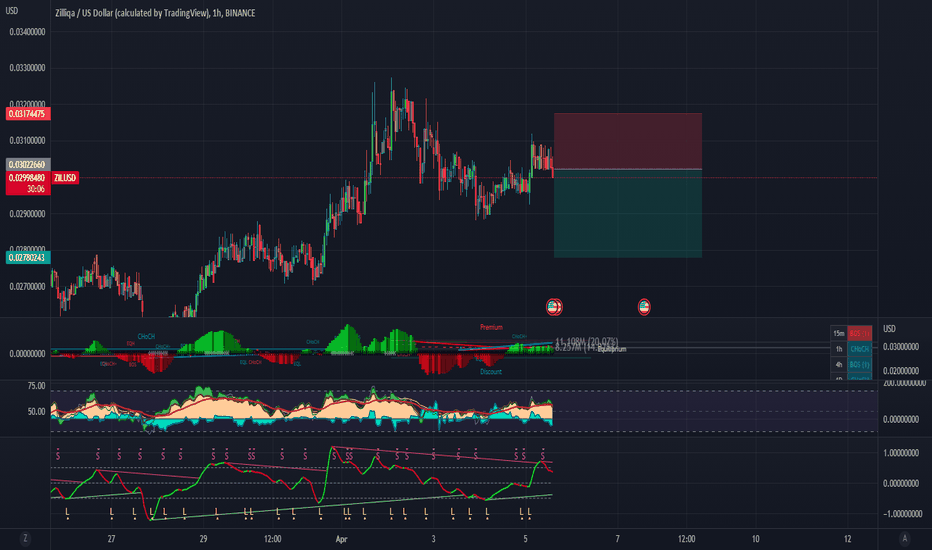Click the 0.02900000 price axis label
932x550 pixels.
tap(27, 214)
